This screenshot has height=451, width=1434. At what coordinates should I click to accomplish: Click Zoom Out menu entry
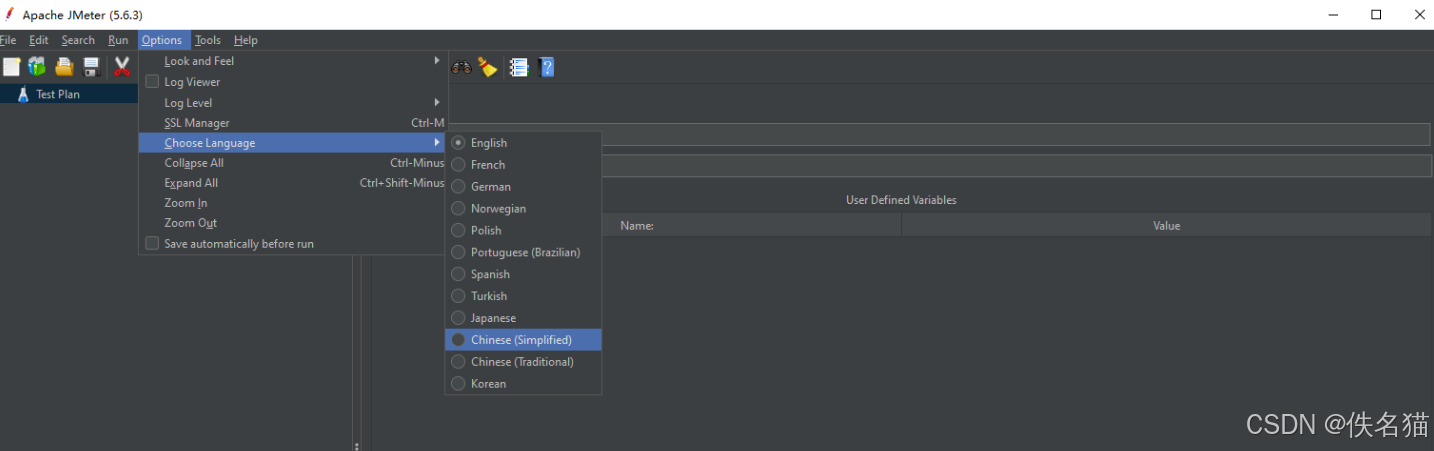293,223
